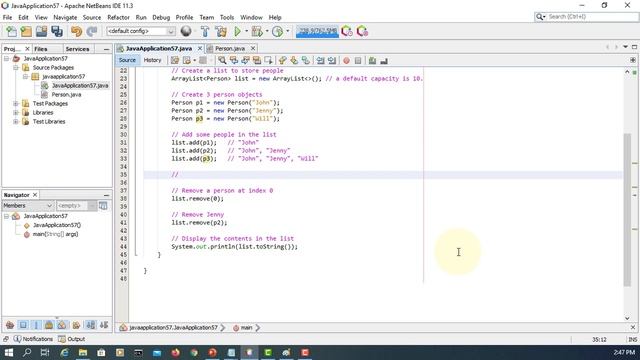Image resolution: width=640 pixels, height=360 pixels.
Task: Switch to the Services panel tab
Action: point(77,49)
